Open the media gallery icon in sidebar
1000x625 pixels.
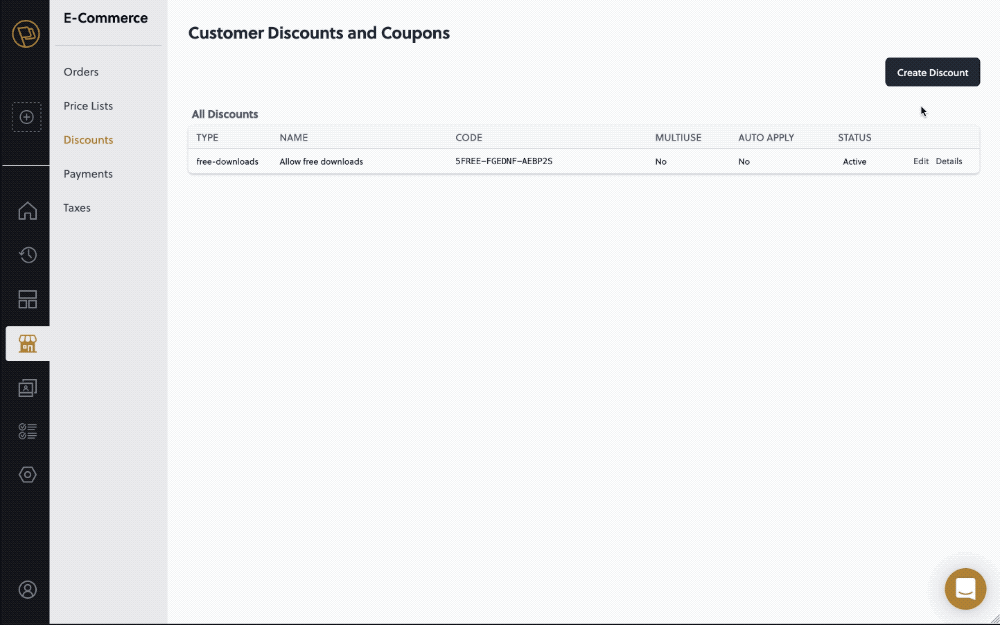point(28,388)
